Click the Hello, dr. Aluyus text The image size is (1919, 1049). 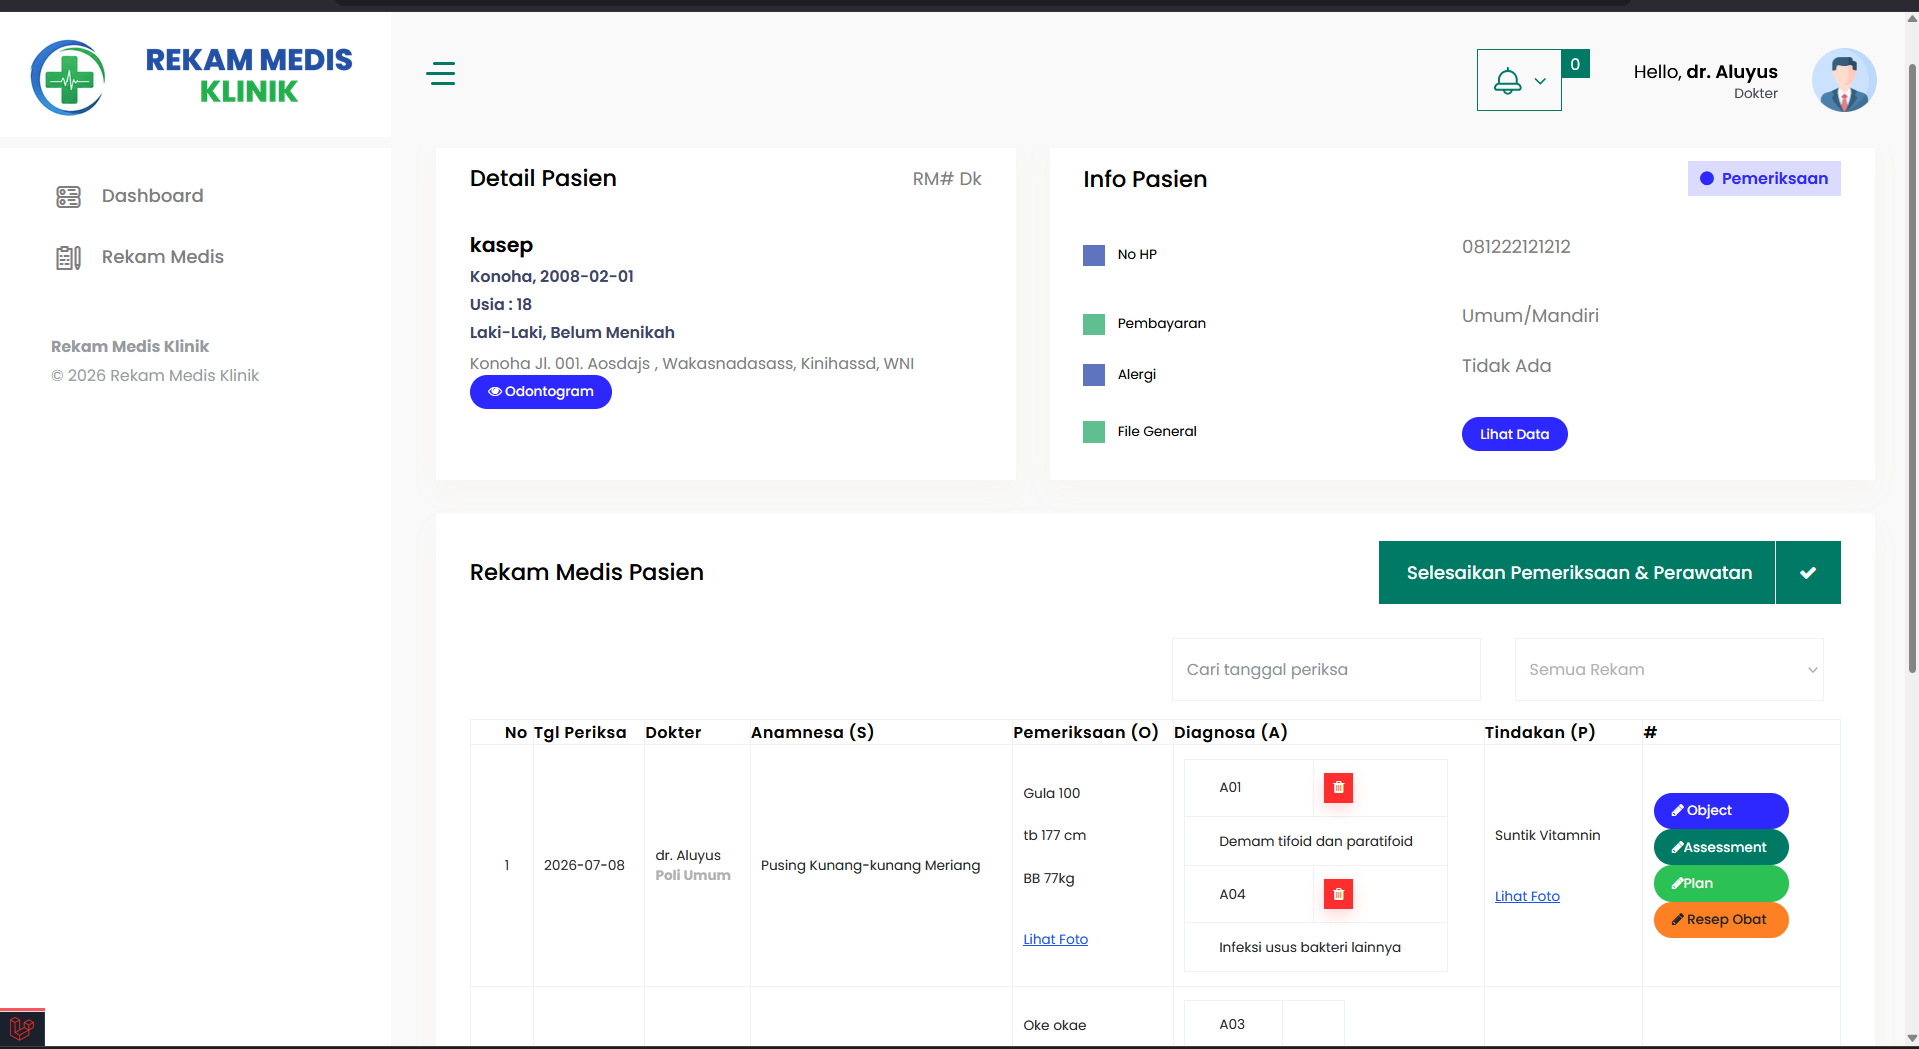coord(1705,72)
